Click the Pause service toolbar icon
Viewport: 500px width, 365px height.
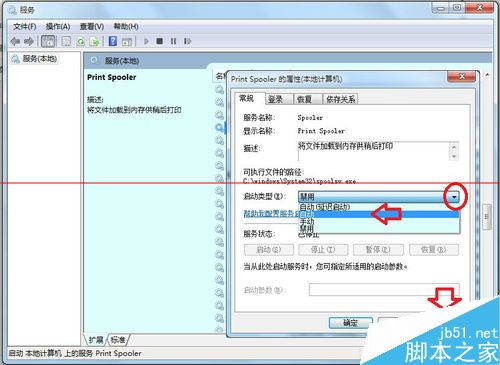point(173,41)
